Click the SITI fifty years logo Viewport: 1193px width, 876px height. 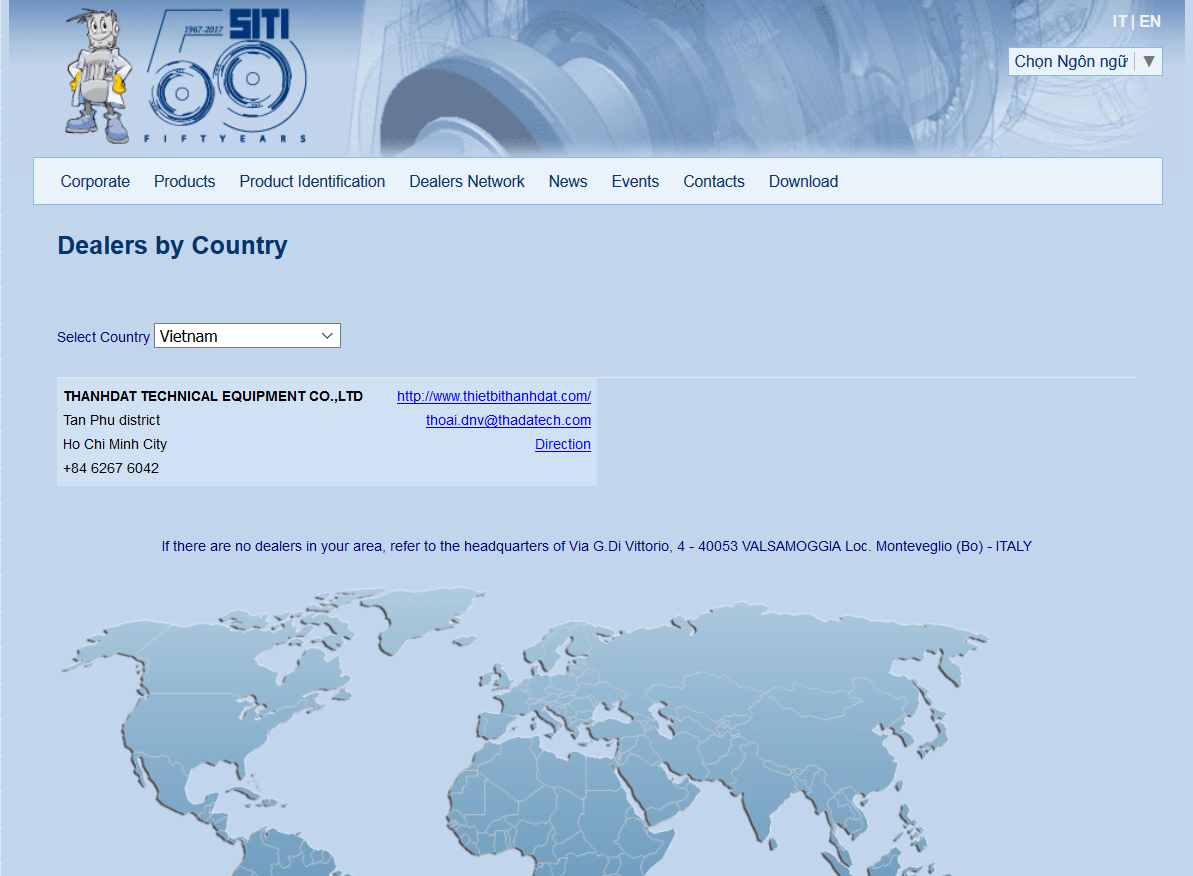[x=228, y=78]
